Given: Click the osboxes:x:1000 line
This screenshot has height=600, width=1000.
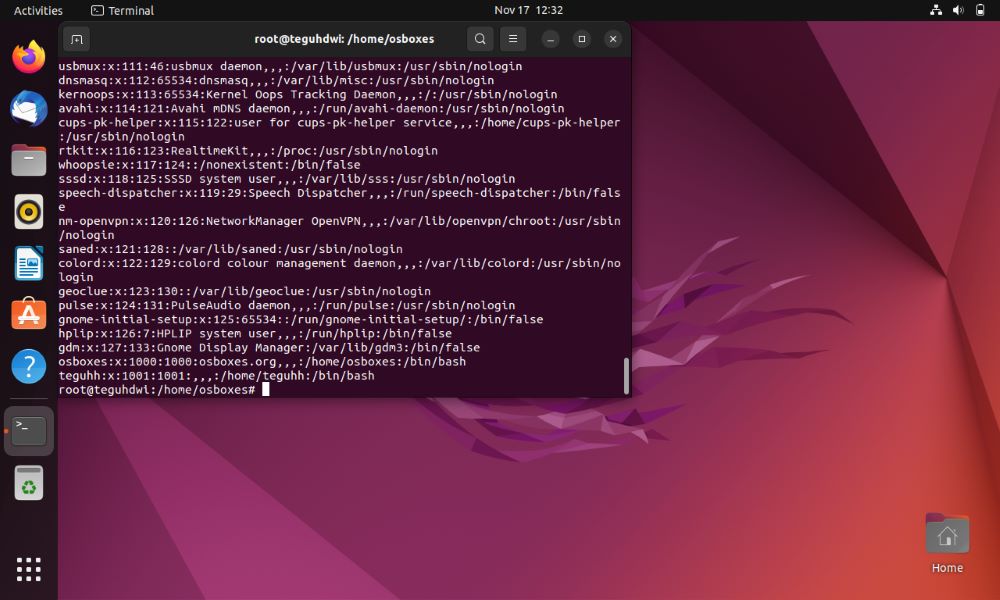Looking at the screenshot, I should pos(262,362).
